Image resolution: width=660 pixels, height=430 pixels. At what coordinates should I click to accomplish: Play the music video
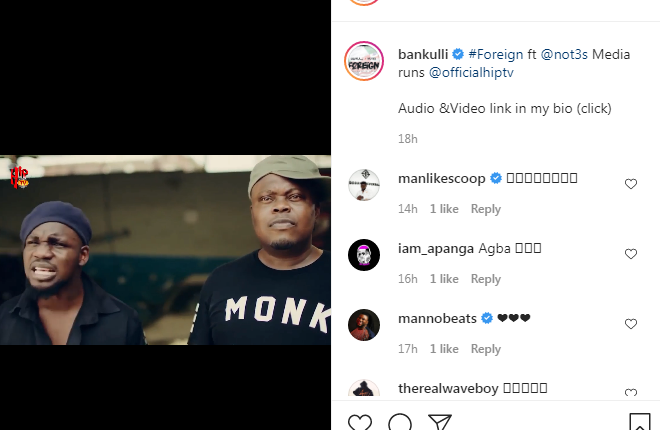(165, 250)
